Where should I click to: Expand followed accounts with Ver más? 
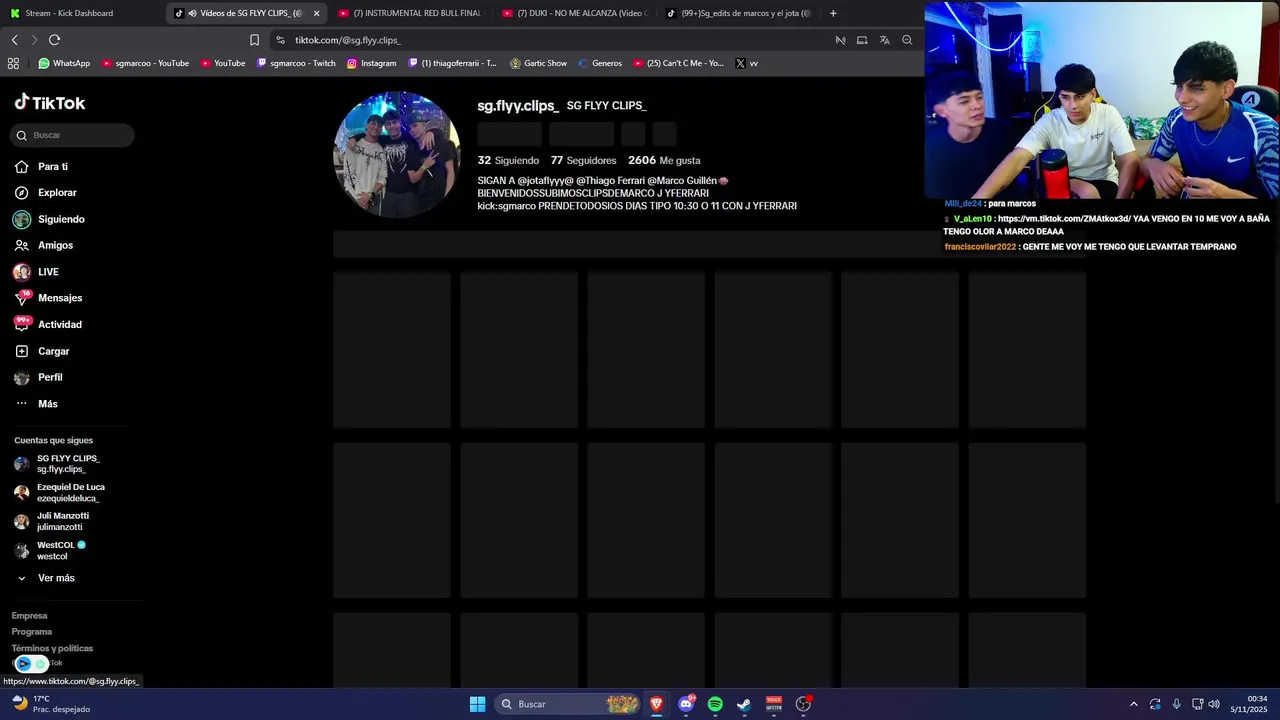56,578
